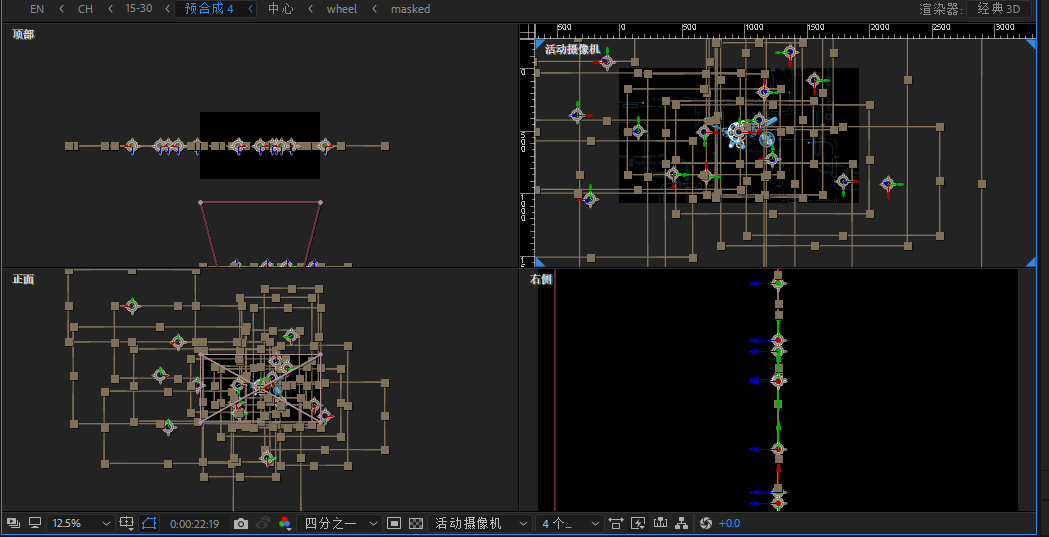Toggle the transparency grid checkerboard
The height and width of the screenshot is (537, 1049).
coord(416,523)
